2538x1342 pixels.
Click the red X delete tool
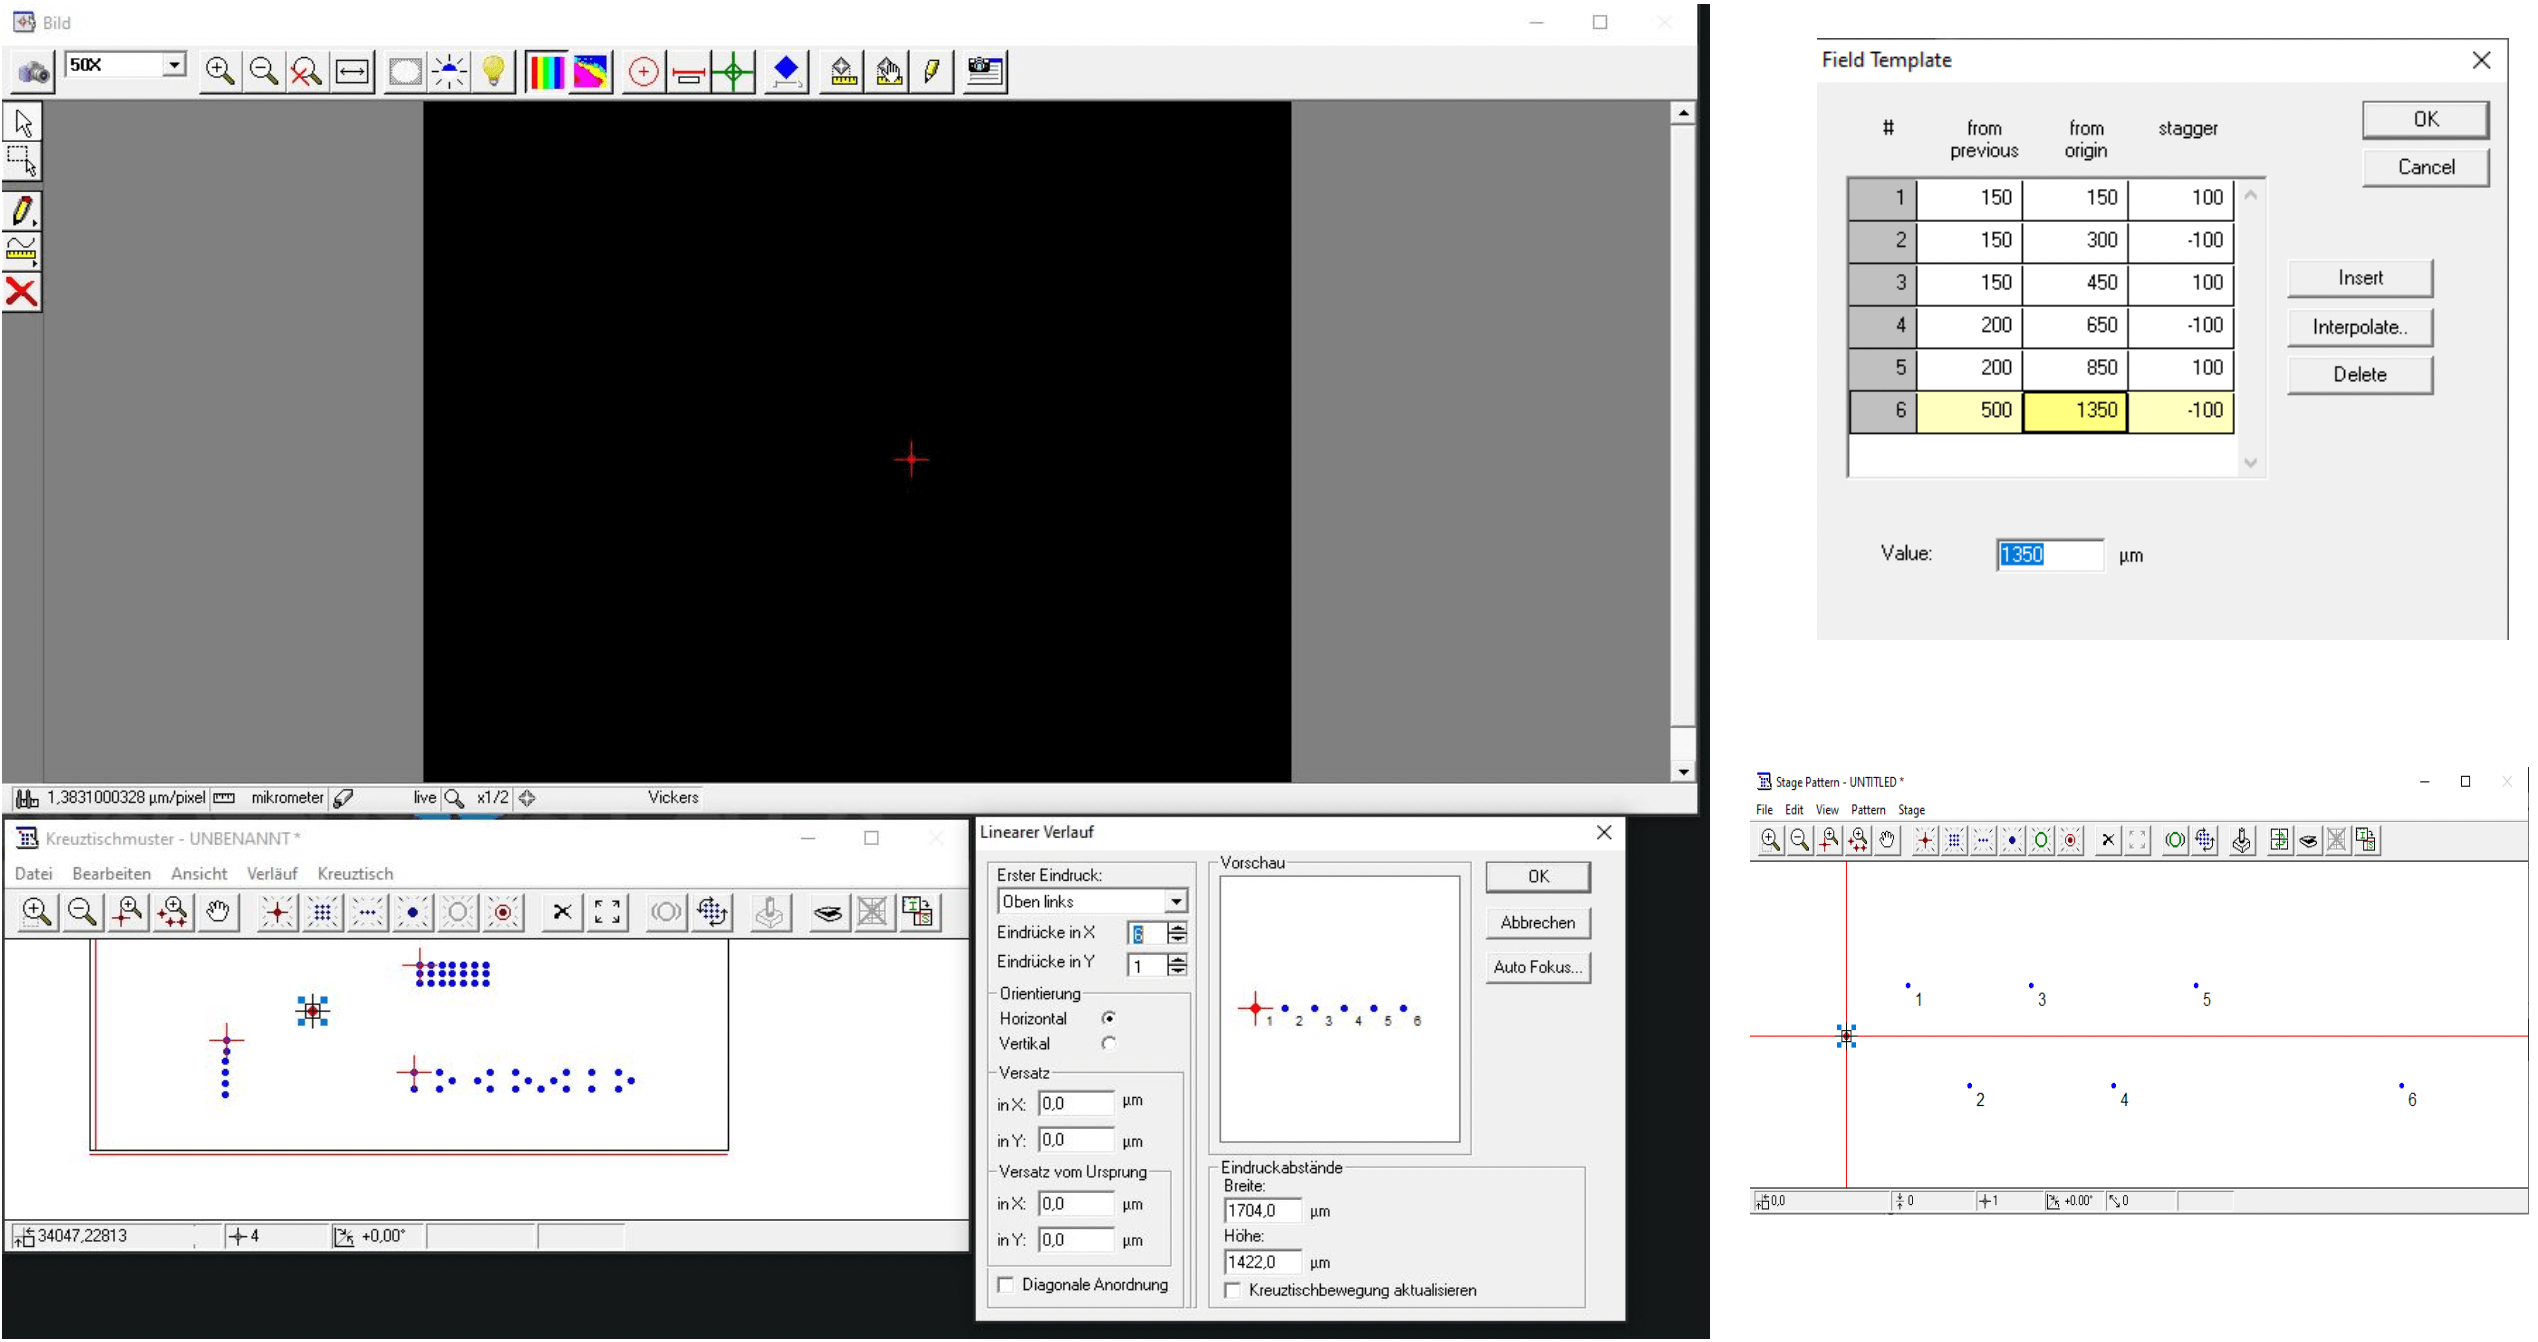point(22,292)
